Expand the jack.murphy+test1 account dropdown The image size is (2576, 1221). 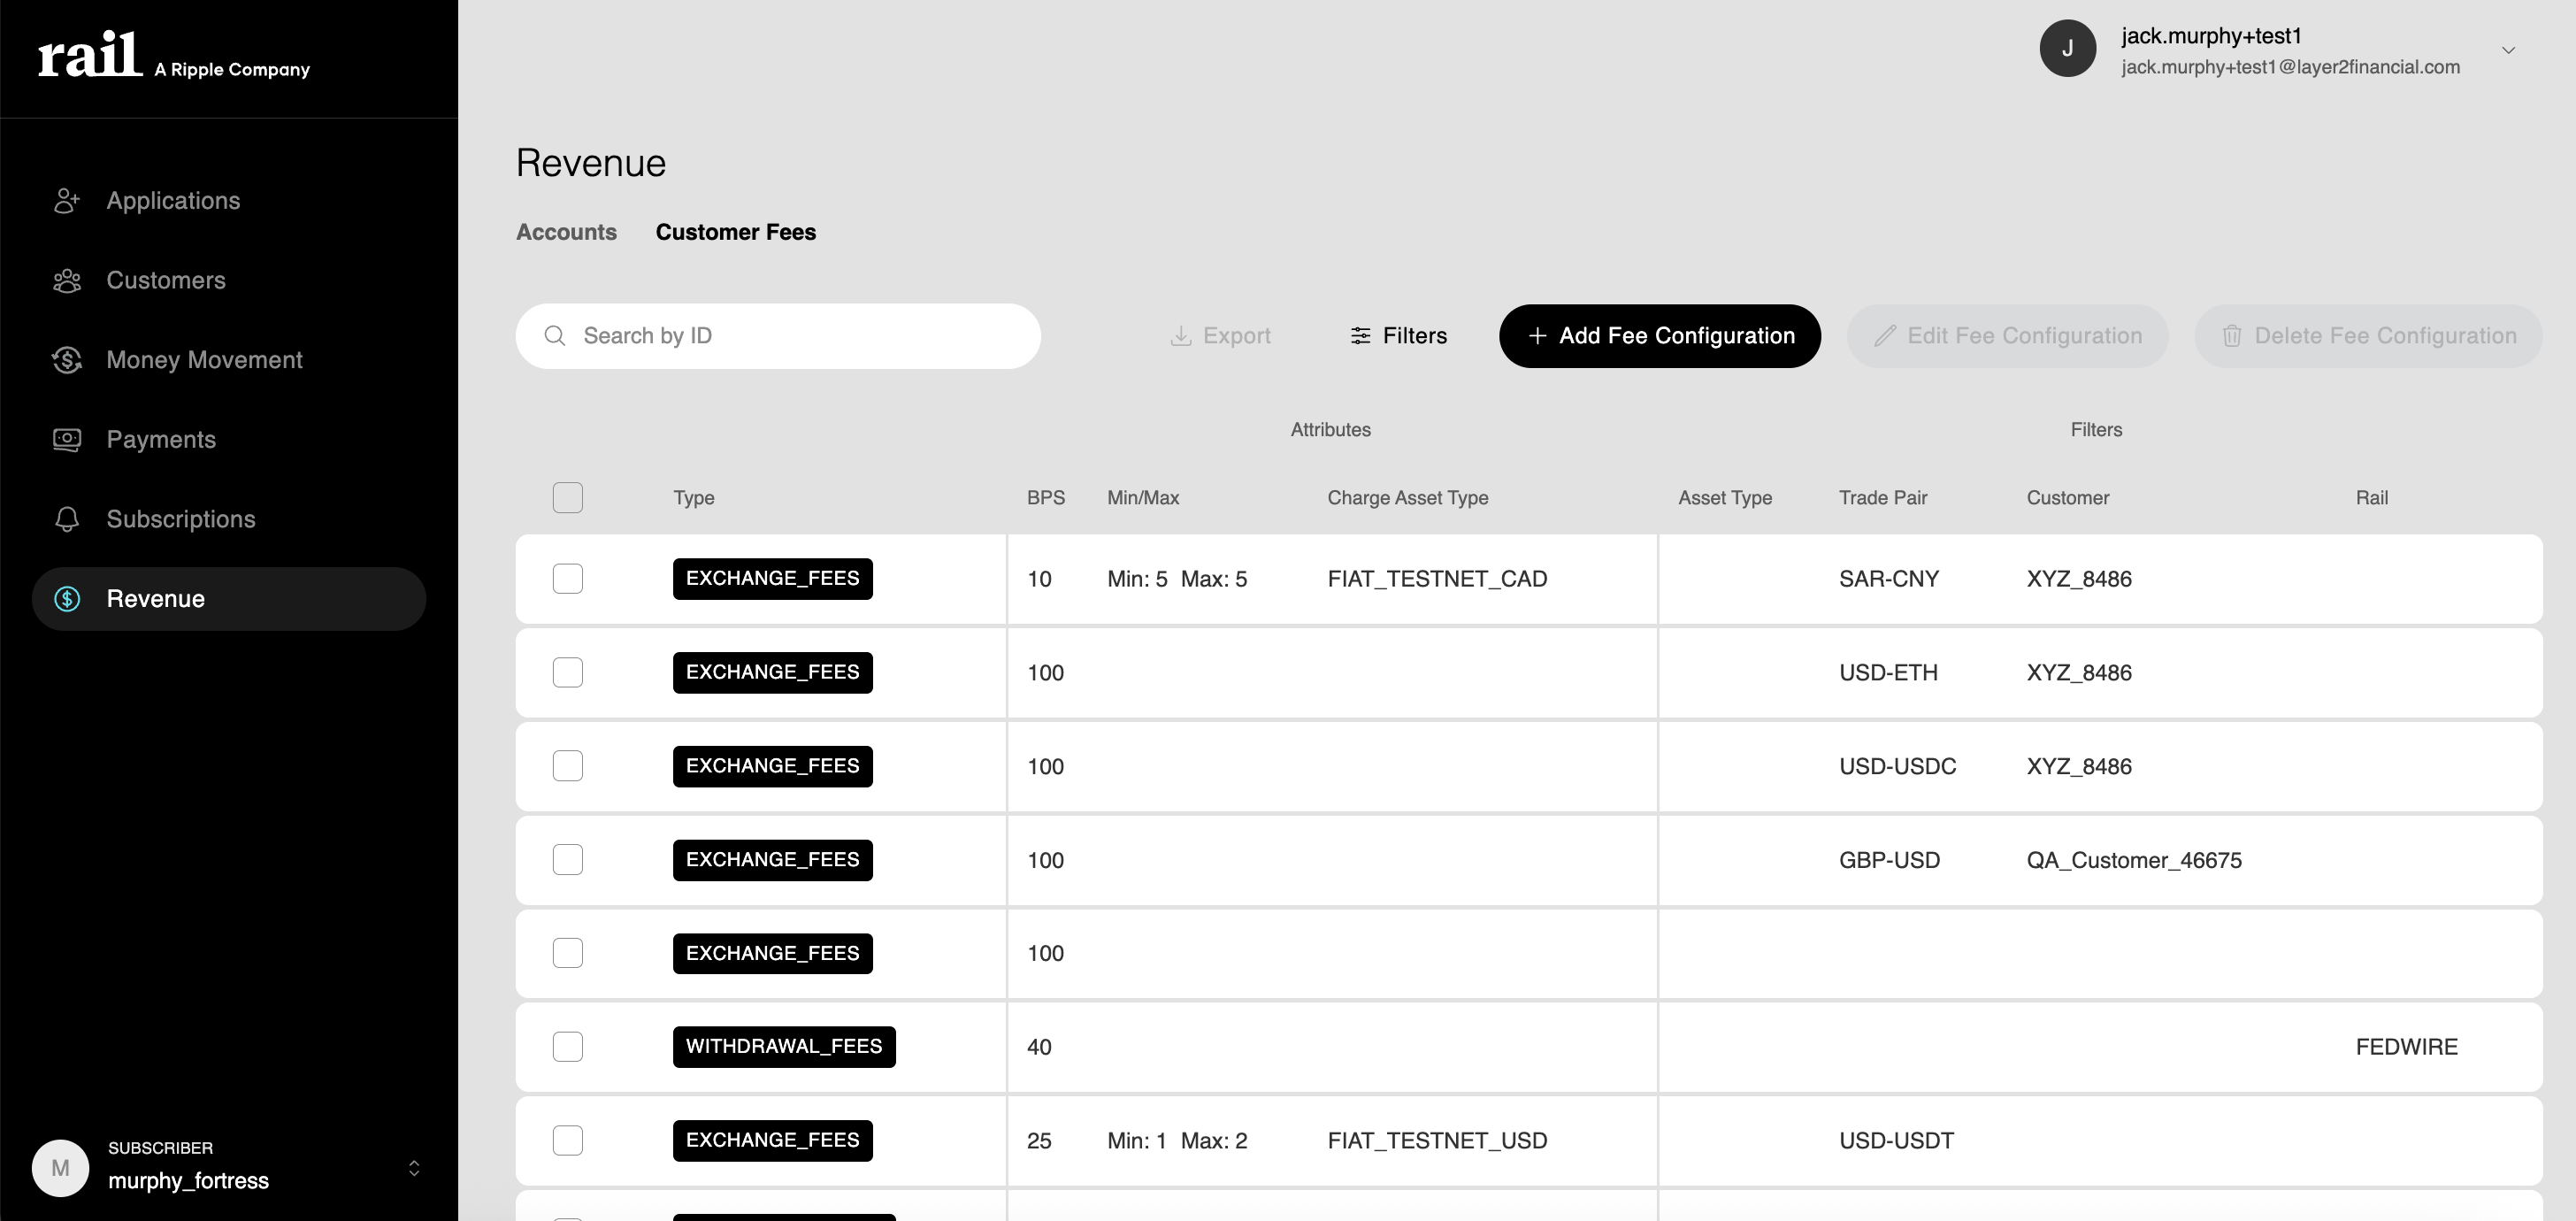[x=2508, y=50]
